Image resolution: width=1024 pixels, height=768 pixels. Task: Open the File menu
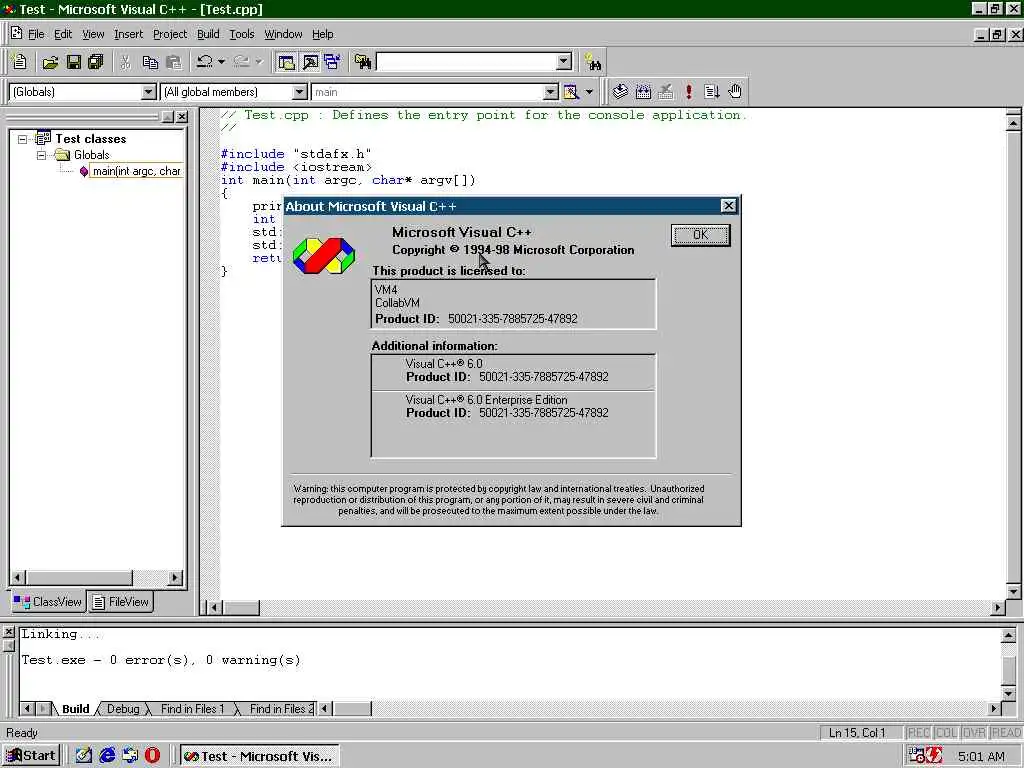click(x=36, y=34)
